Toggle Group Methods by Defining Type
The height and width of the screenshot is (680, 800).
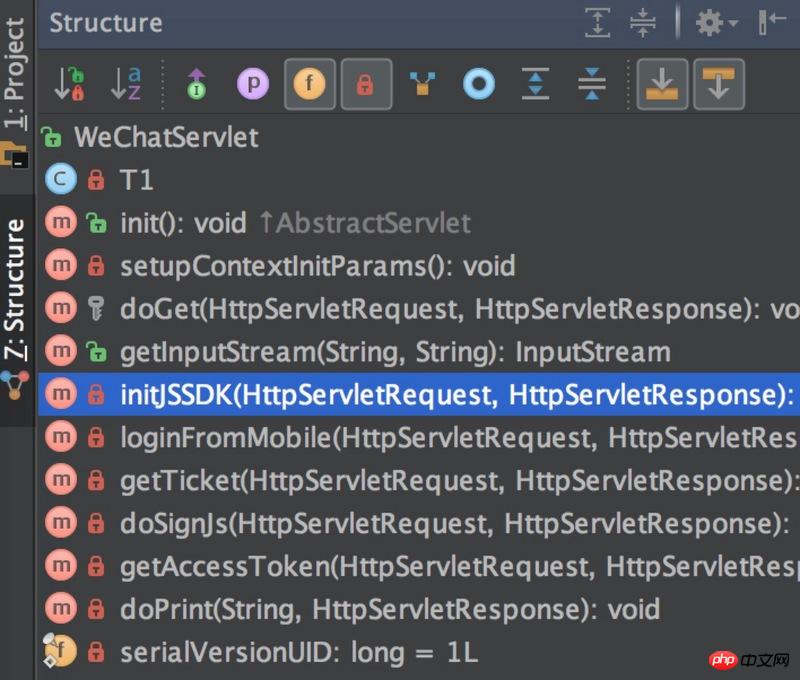click(x=422, y=84)
